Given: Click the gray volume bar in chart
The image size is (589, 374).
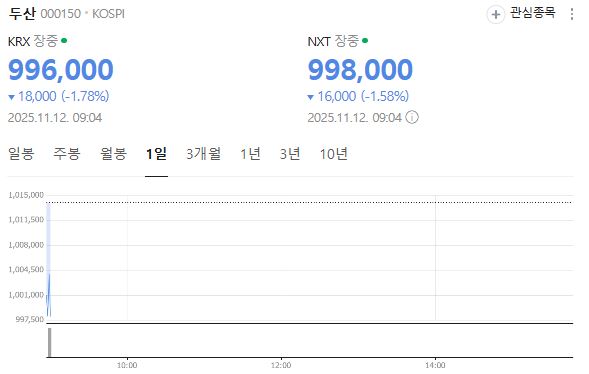Looking at the screenshot, I should (49, 342).
